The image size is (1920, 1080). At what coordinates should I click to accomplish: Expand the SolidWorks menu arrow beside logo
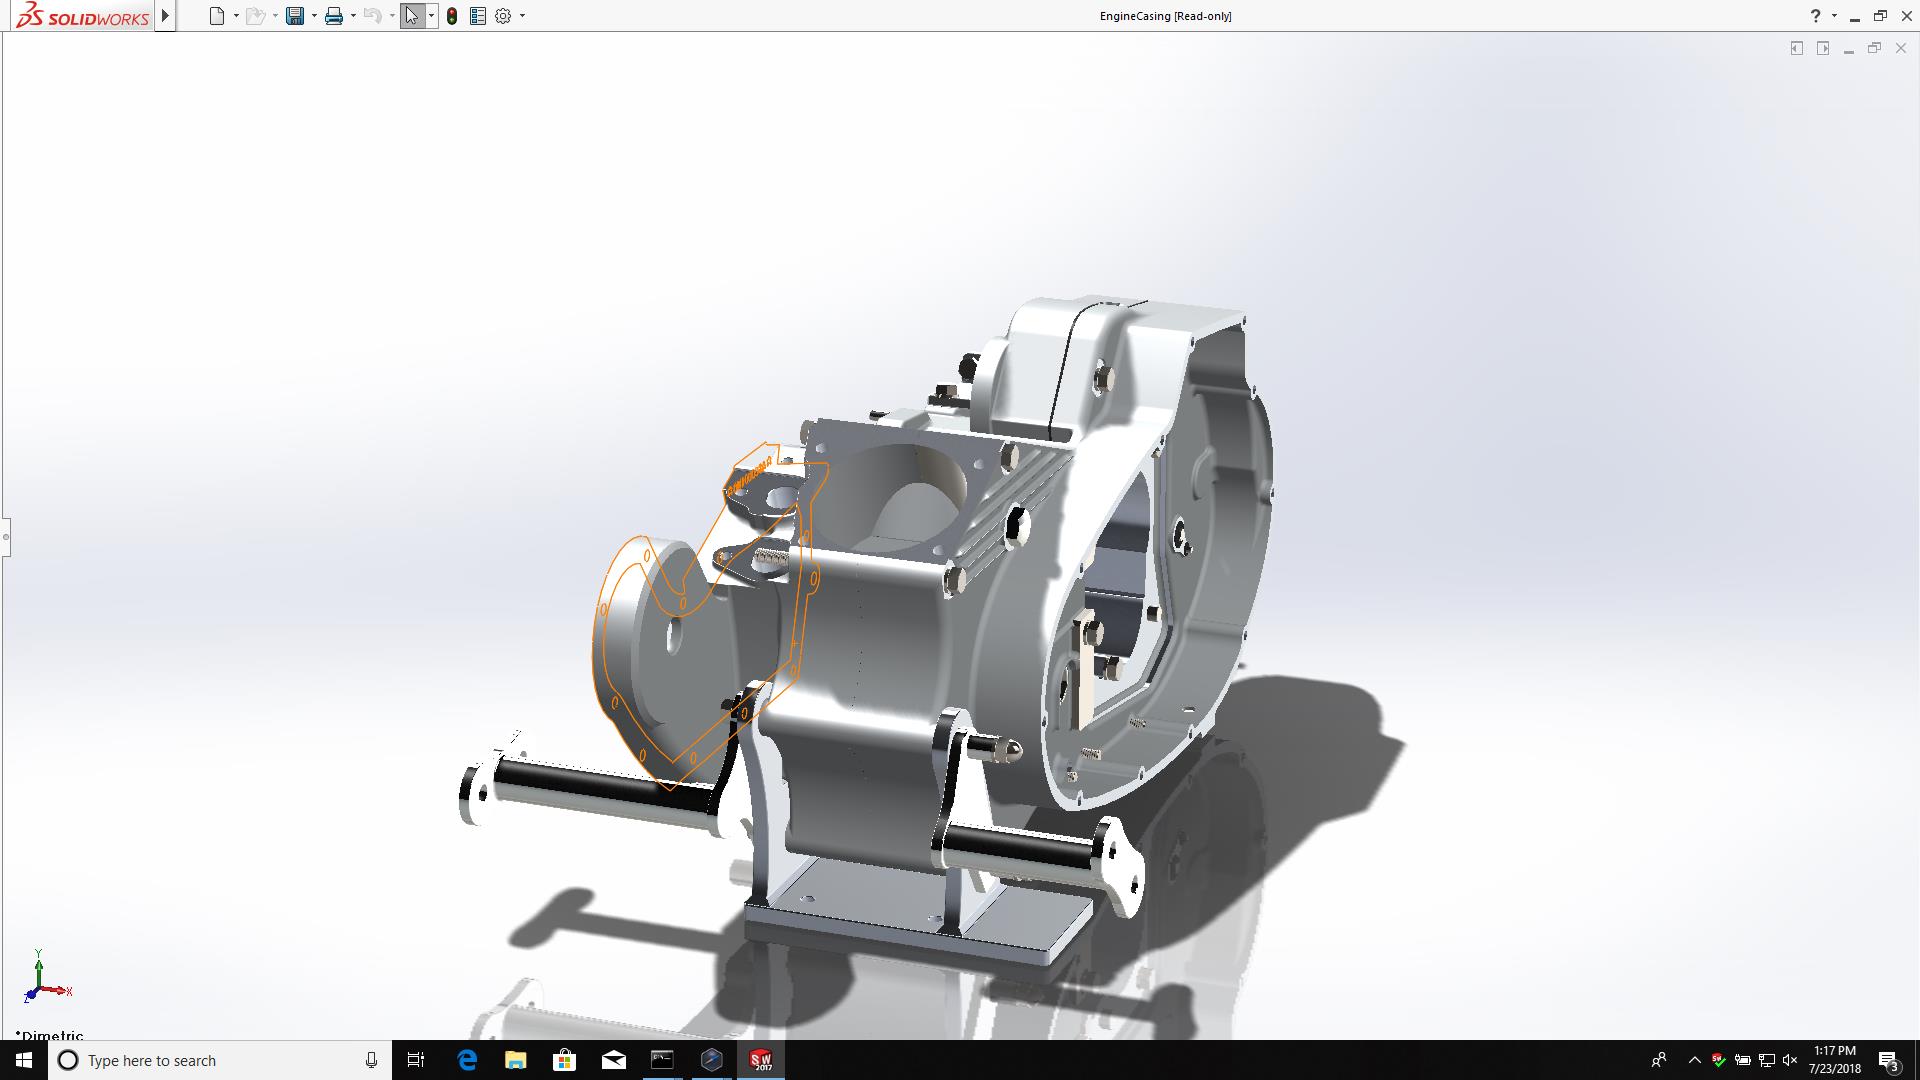click(x=166, y=16)
